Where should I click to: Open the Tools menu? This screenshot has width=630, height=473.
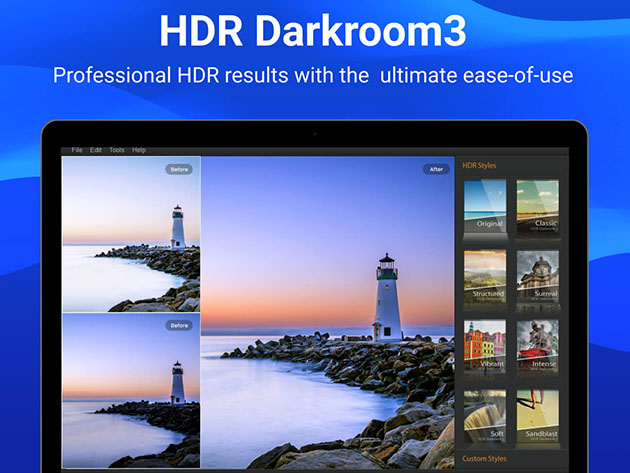point(117,150)
